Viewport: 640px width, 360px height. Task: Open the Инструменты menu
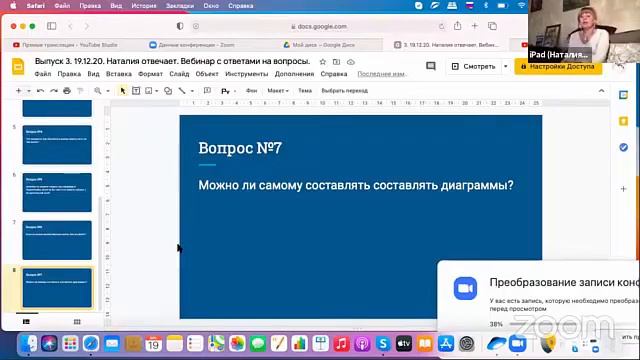(247, 74)
